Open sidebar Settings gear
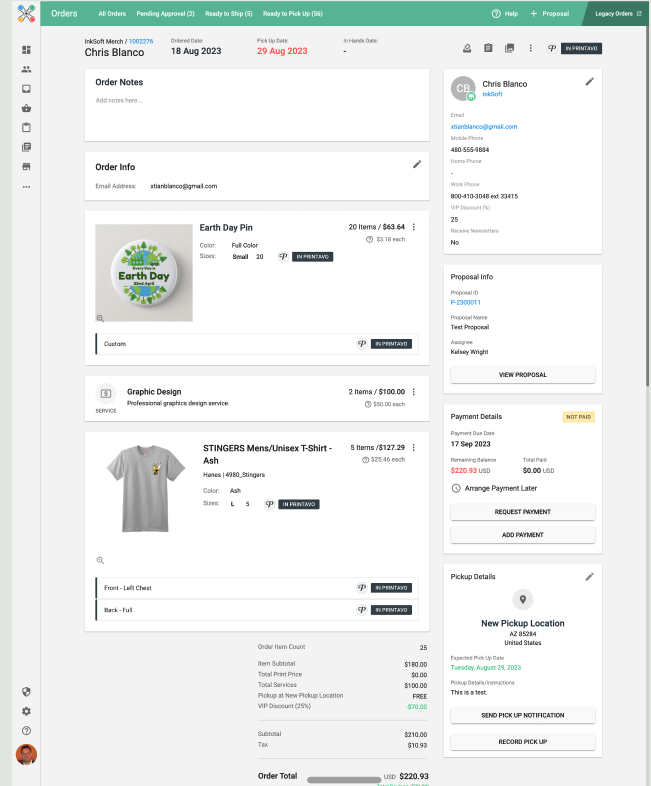Image resolution: width=651 pixels, height=786 pixels. (x=27, y=711)
